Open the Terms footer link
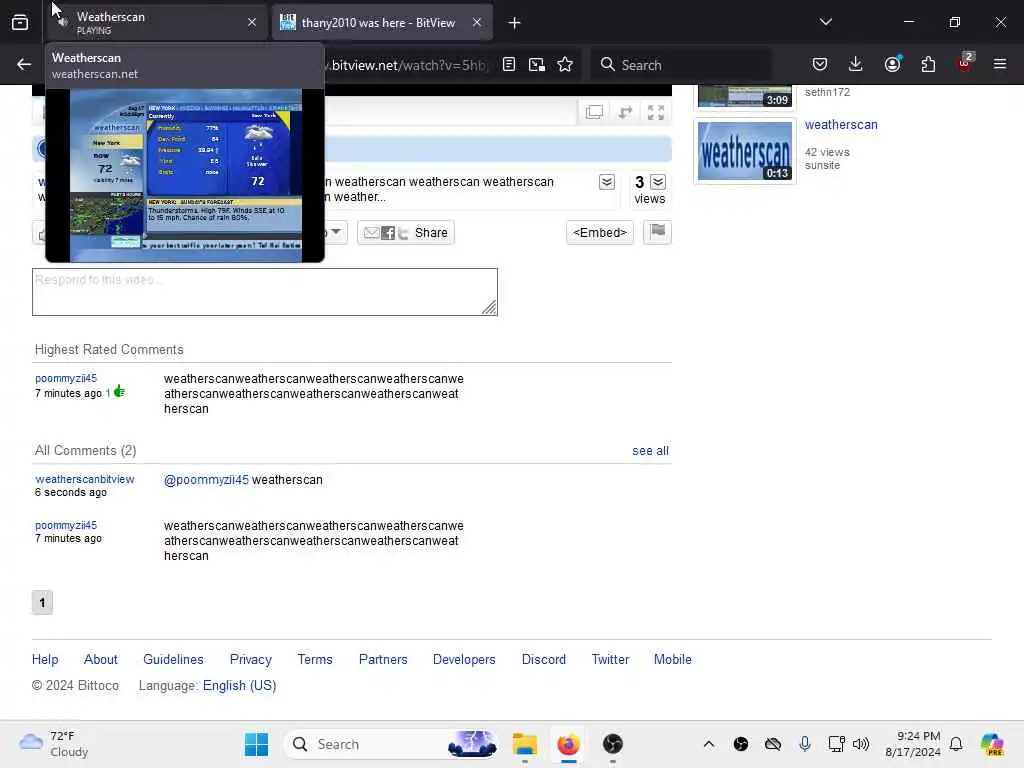1024x768 pixels. (315, 660)
